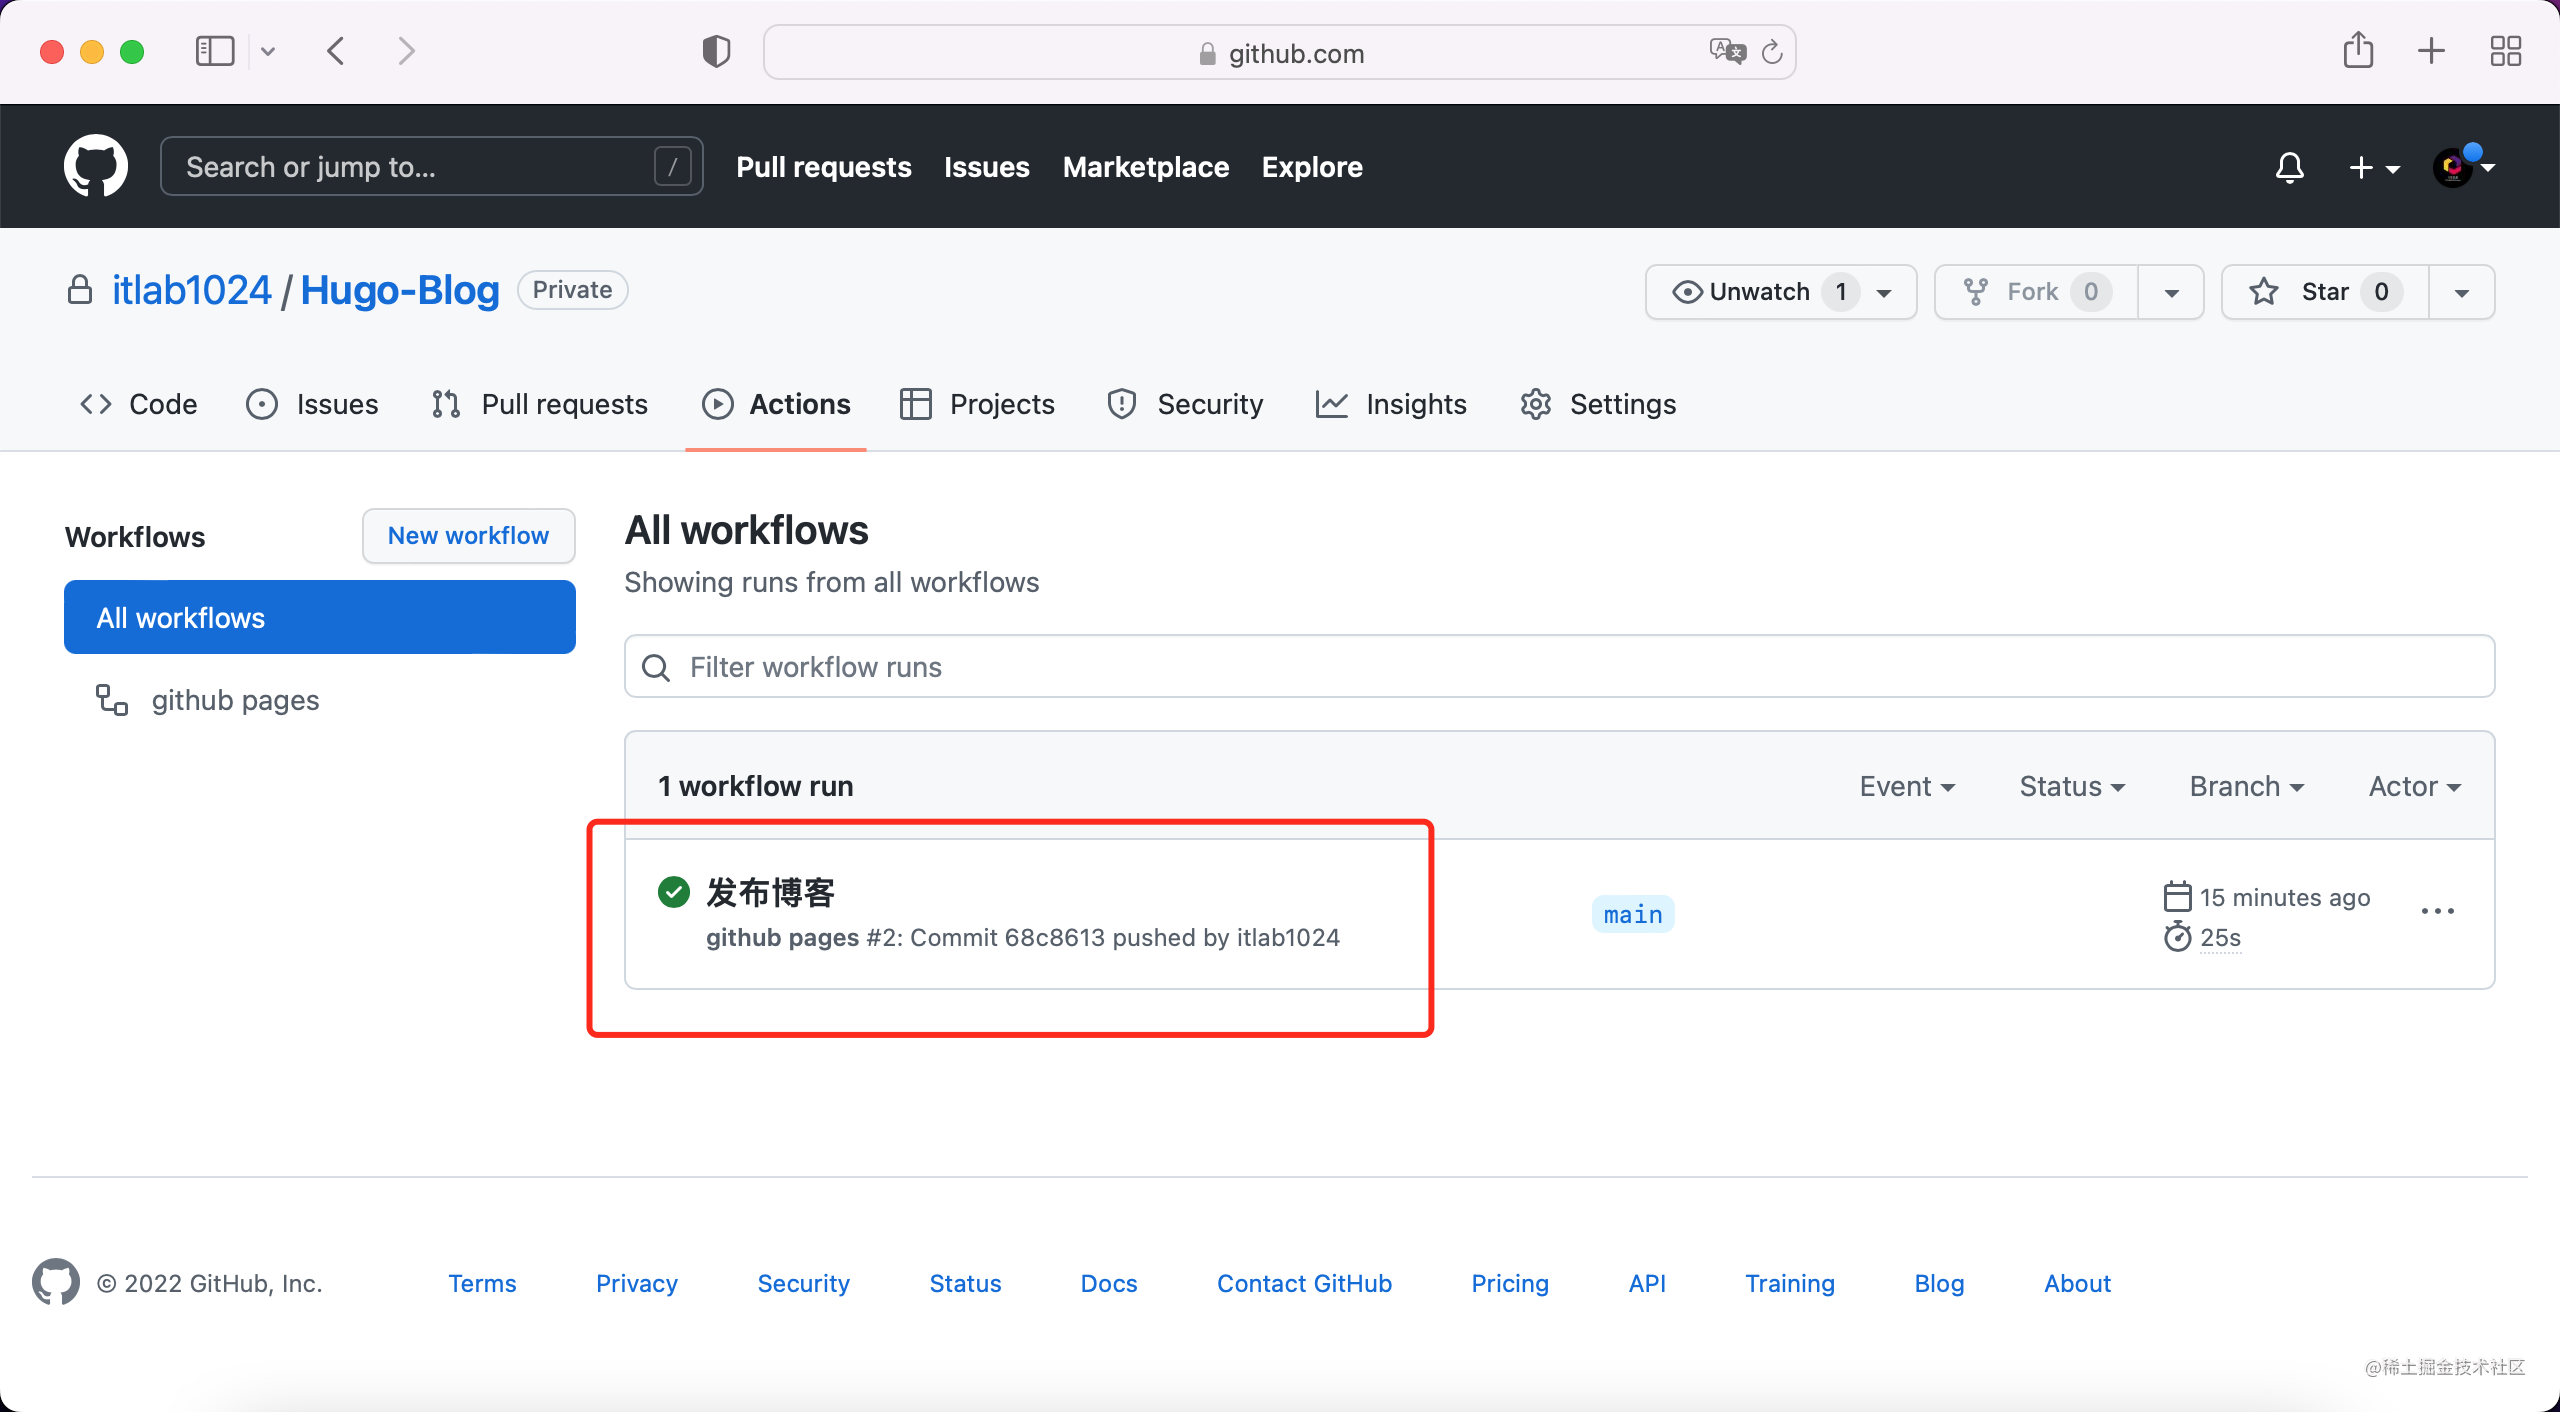Open workflow run three-dots menu
Viewport: 2560px width, 1412px height.
(2437, 911)
